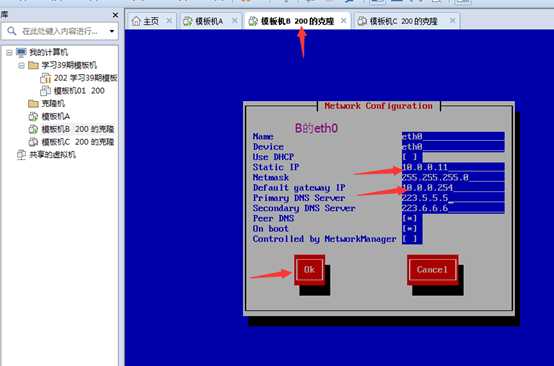Close the 主页 tab
The width and height of the screenshot is (554, 366).
pos(169,21)
